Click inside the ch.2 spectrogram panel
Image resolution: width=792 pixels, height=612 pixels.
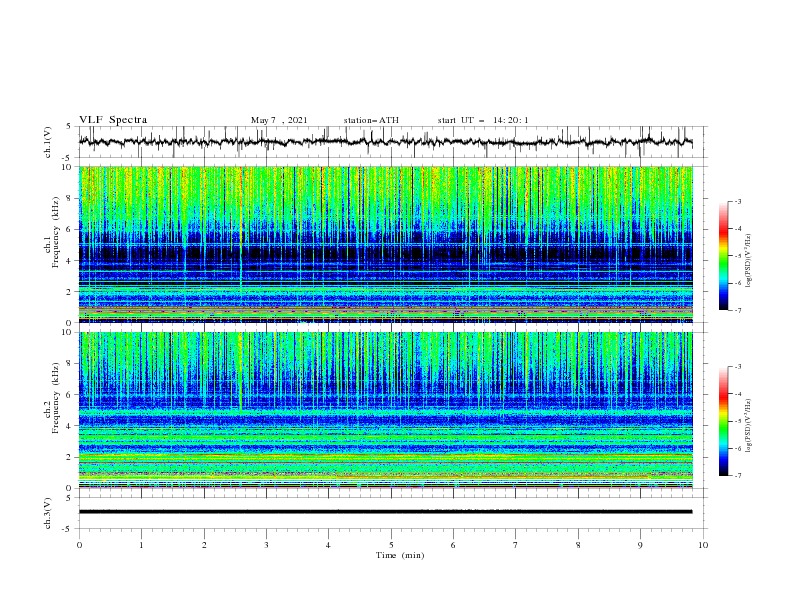point(385,410)
